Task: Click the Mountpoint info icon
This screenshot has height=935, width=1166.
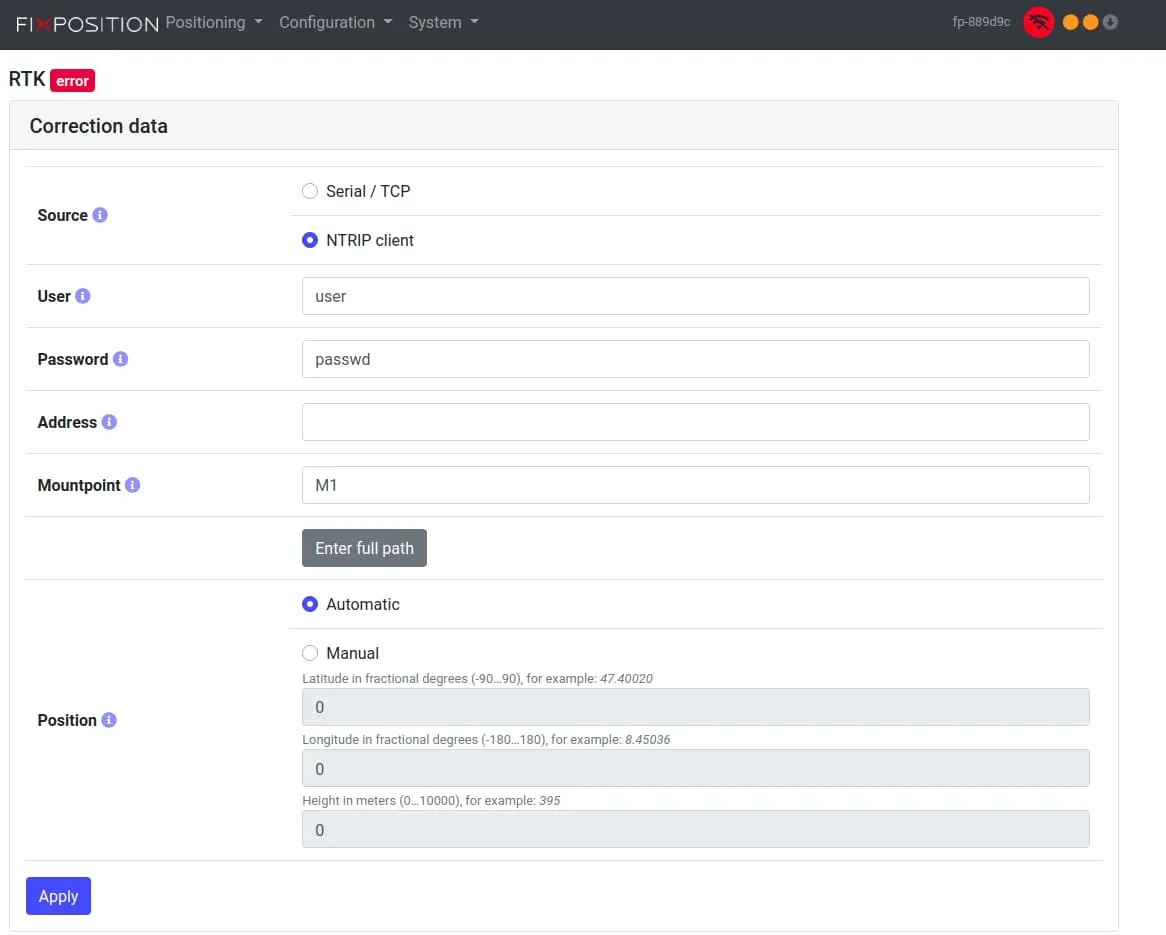Action: click(x=132, y=485)
